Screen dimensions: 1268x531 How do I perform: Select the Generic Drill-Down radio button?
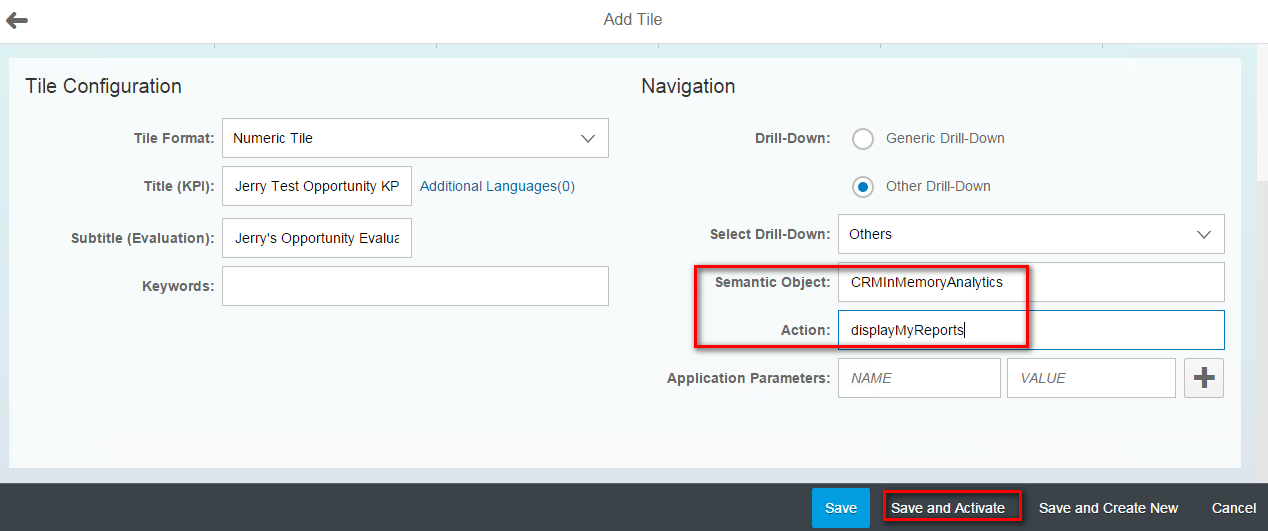coord(862,138)
